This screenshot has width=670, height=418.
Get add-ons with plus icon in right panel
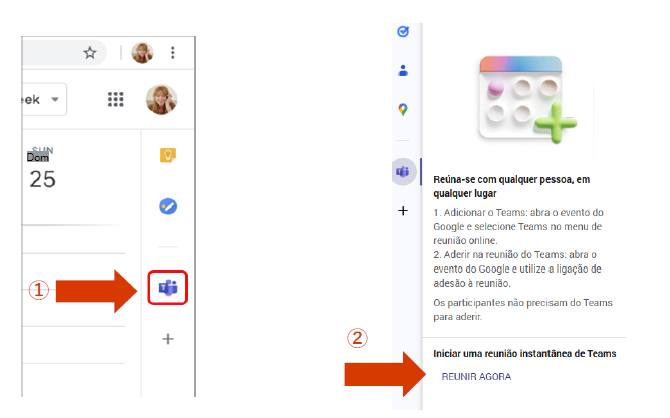403,211
